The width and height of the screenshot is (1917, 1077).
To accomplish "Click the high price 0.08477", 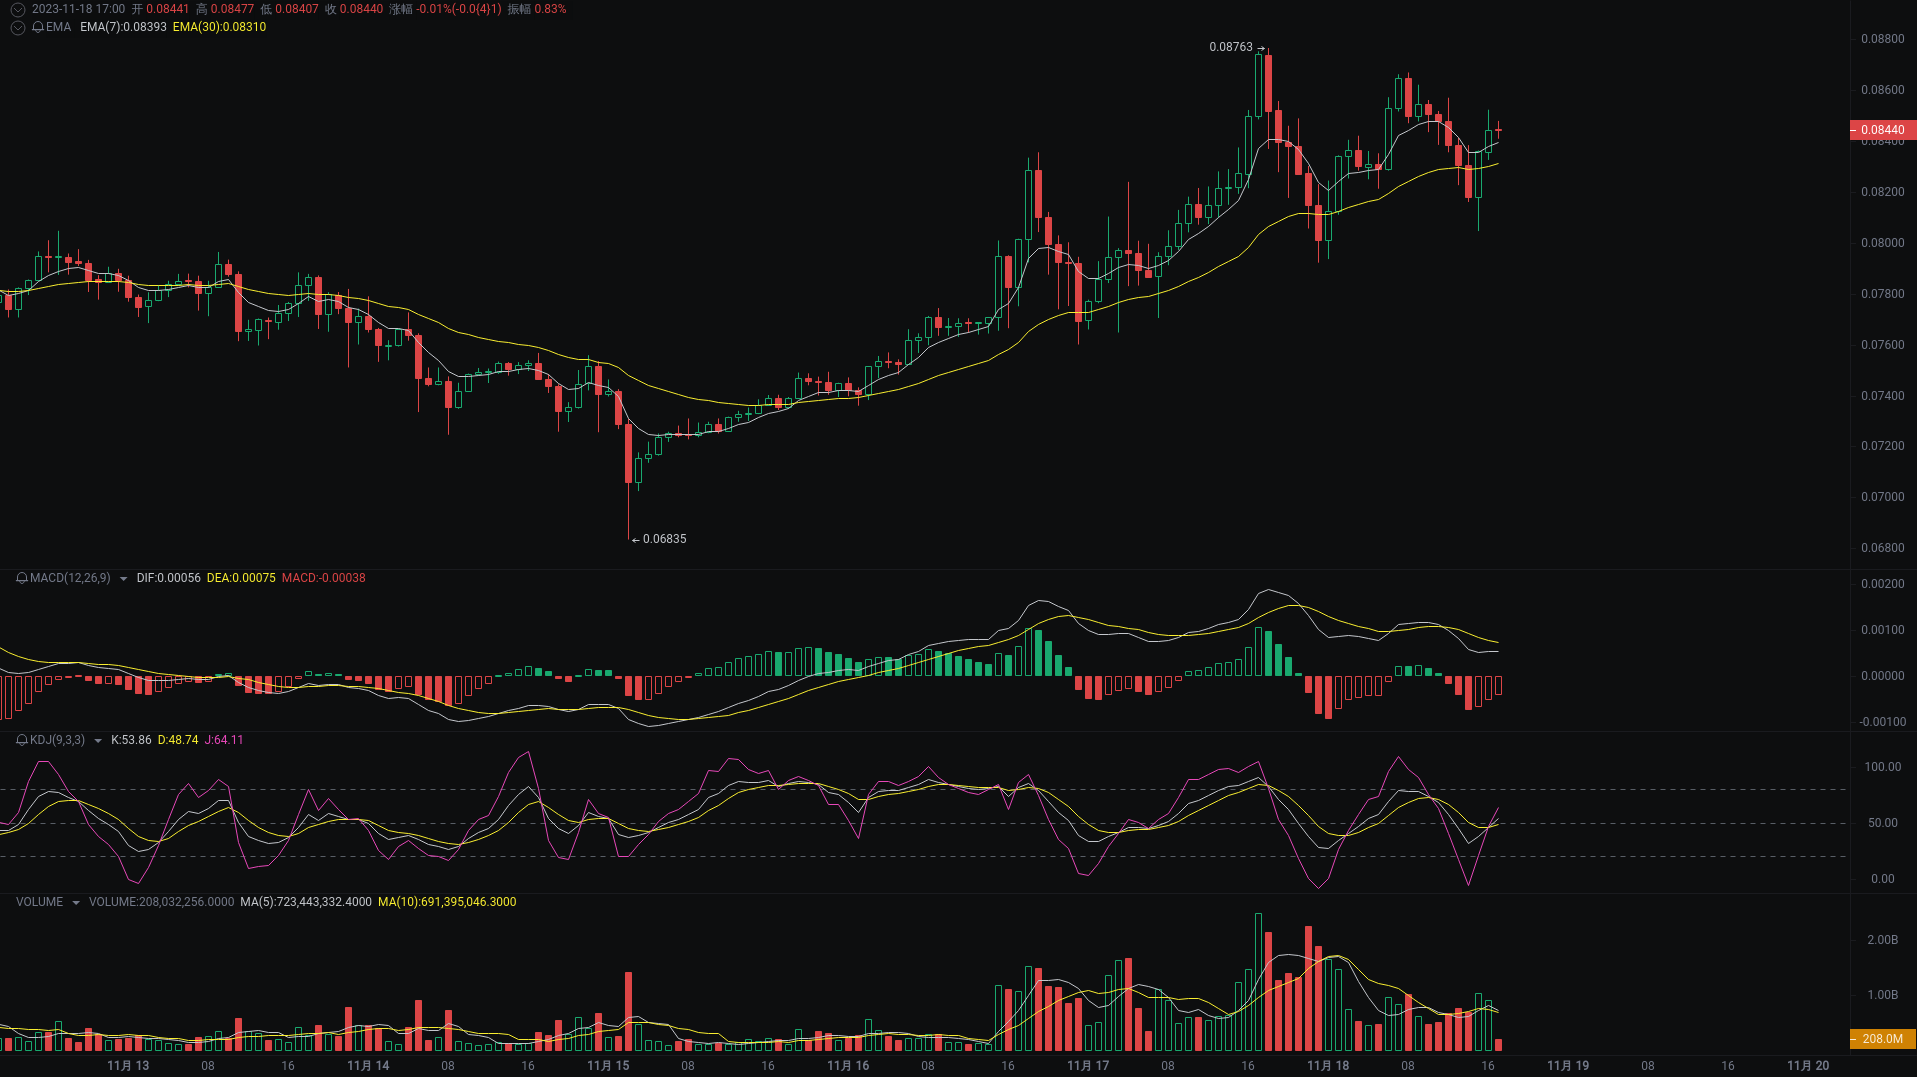I will [x=232, y=9].
